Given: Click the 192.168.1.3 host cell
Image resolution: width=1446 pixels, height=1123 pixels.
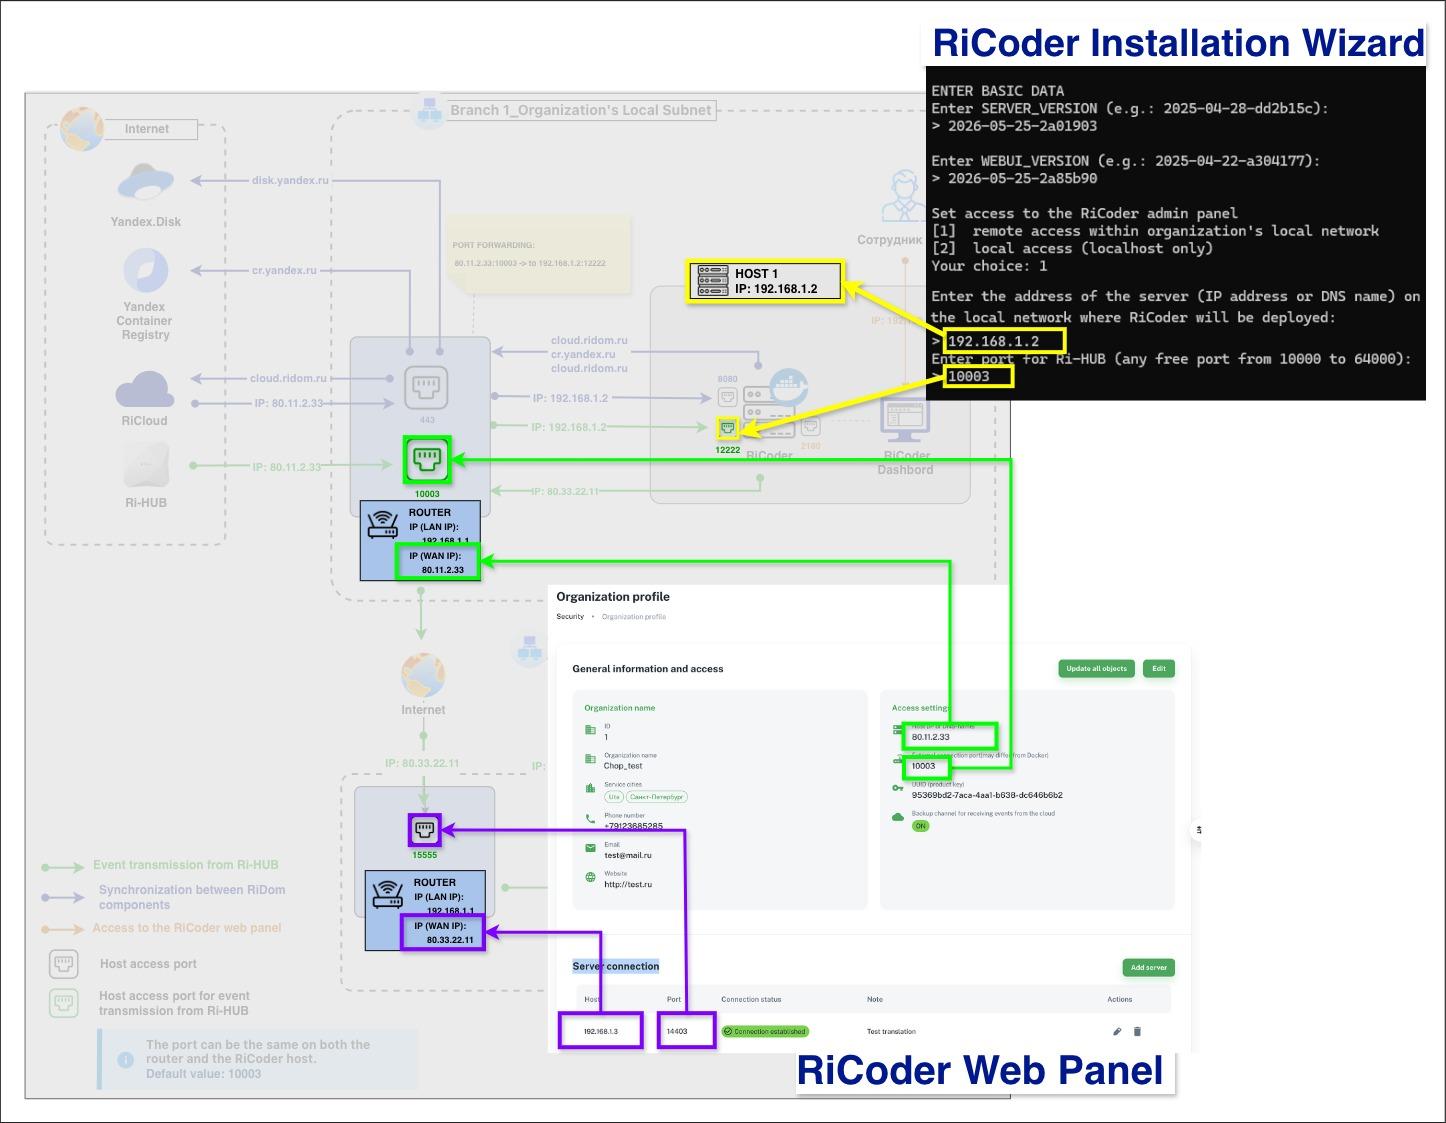Looking at the screenshot, I should (x=600, y=1031).
